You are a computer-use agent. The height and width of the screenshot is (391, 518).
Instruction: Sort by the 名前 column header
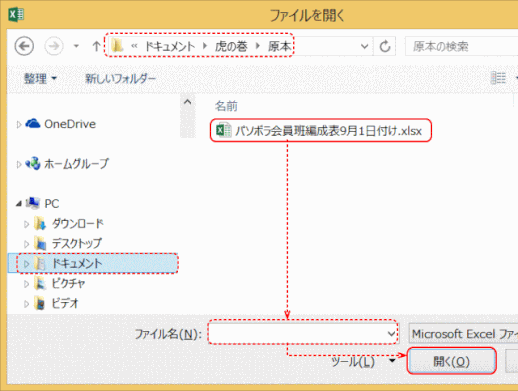pyautogui.click(x=226, y=106)
